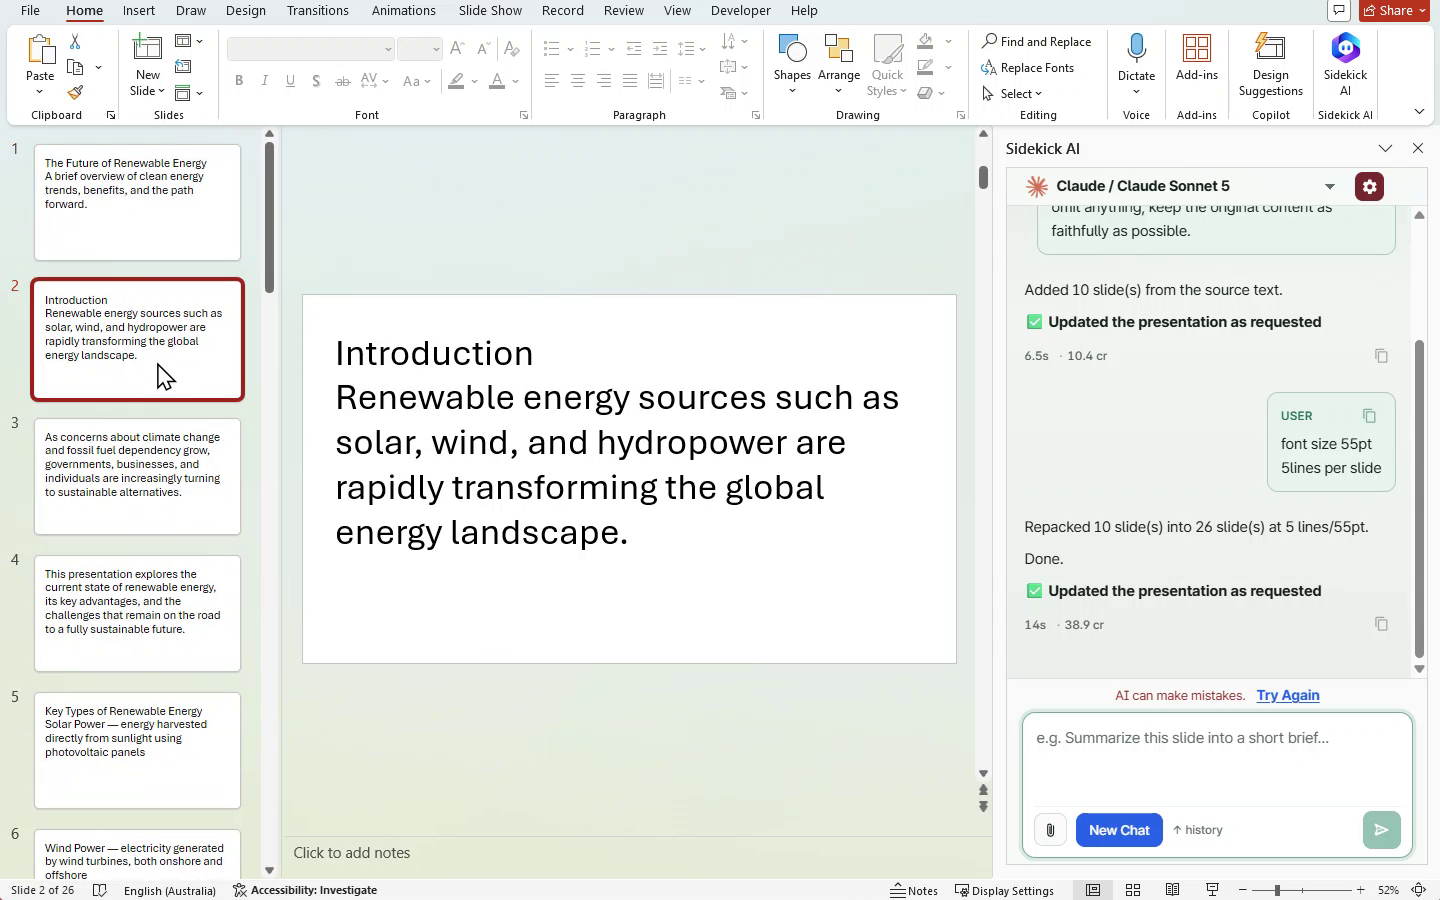
Task: Click the Format Painter brush icon
Action: click(x=75, y=92)
